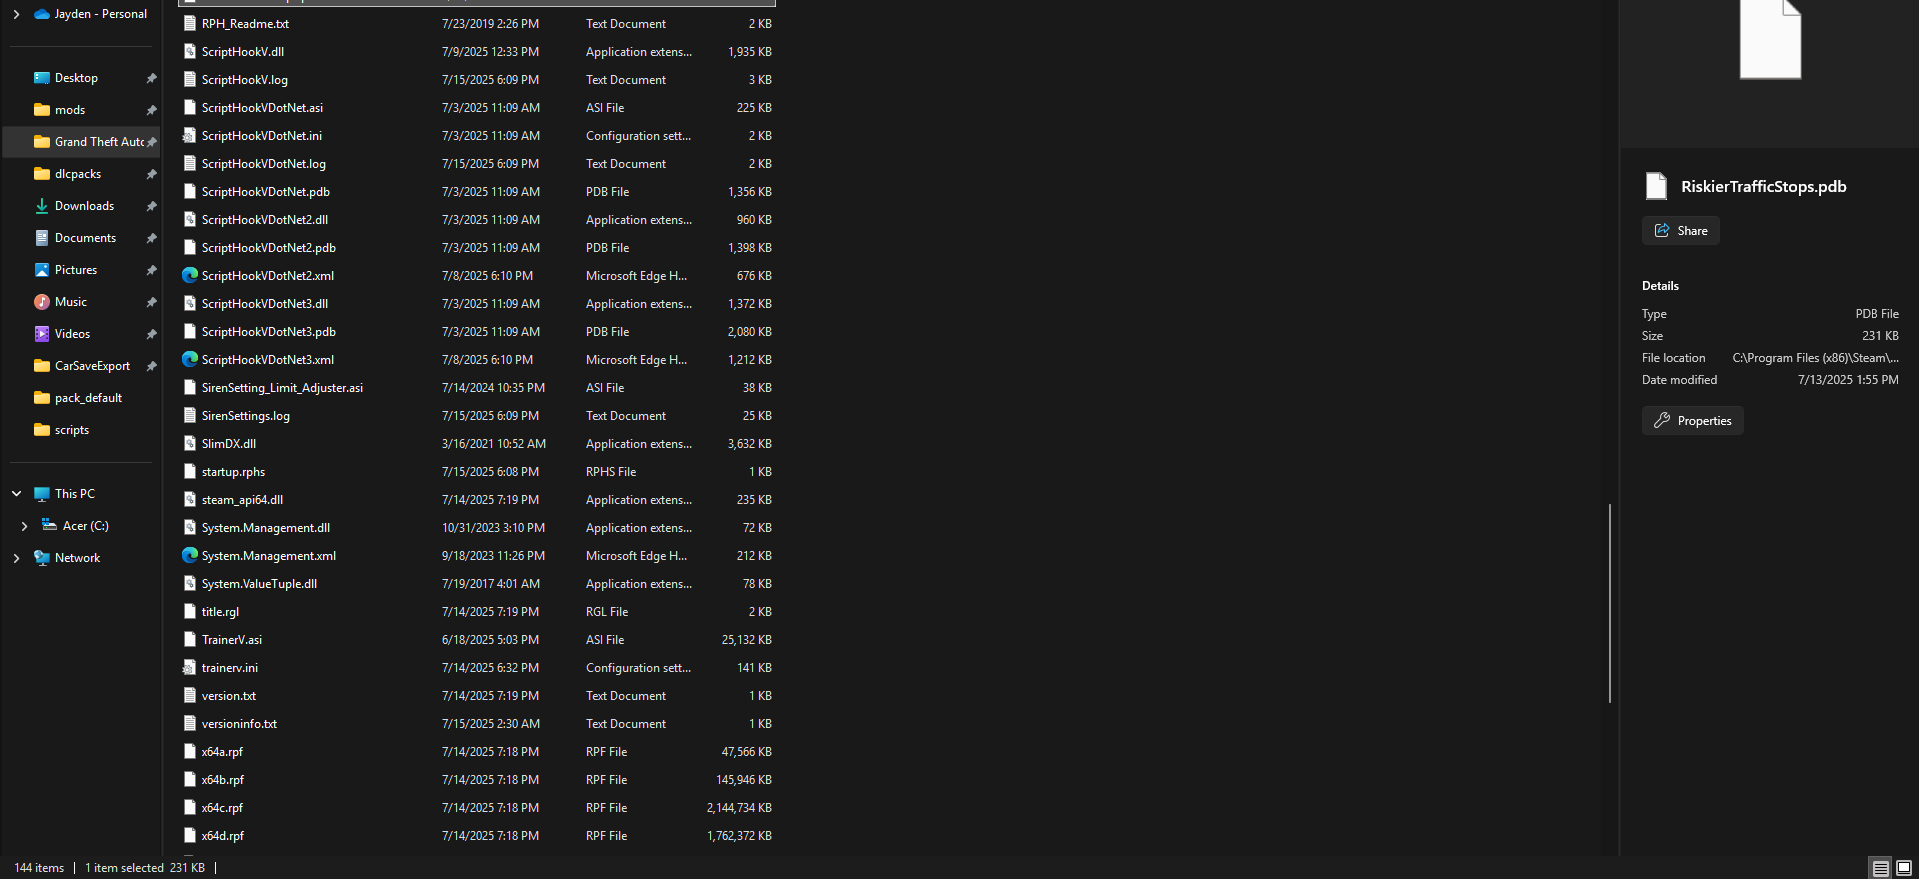Click the document icon beside RiskierTrafficStops.pdb title
The width and height of the screenshot is (1919, 879).
pyautogui.click(x=1657, y=186)
